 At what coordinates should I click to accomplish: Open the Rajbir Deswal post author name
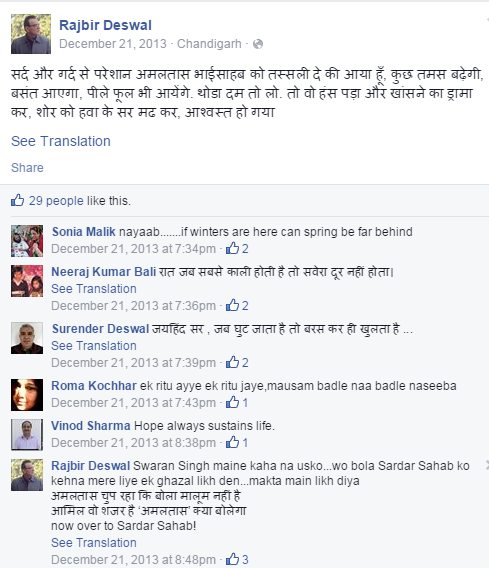click(x=105, y=25)
